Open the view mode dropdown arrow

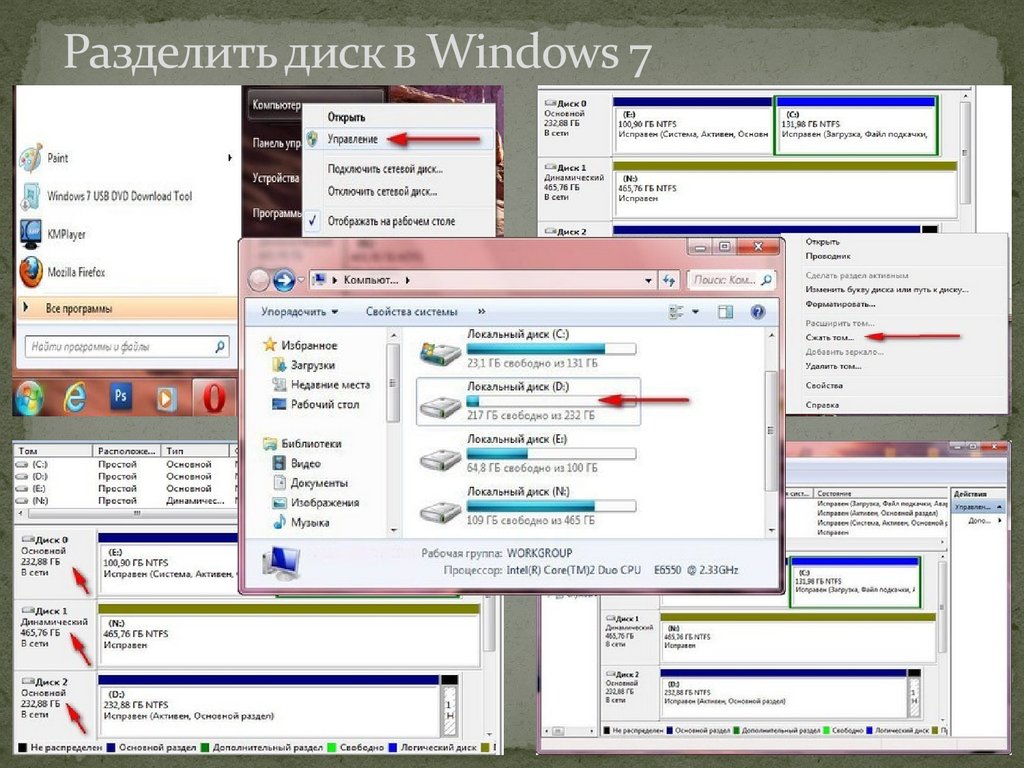tap(696, 312)
